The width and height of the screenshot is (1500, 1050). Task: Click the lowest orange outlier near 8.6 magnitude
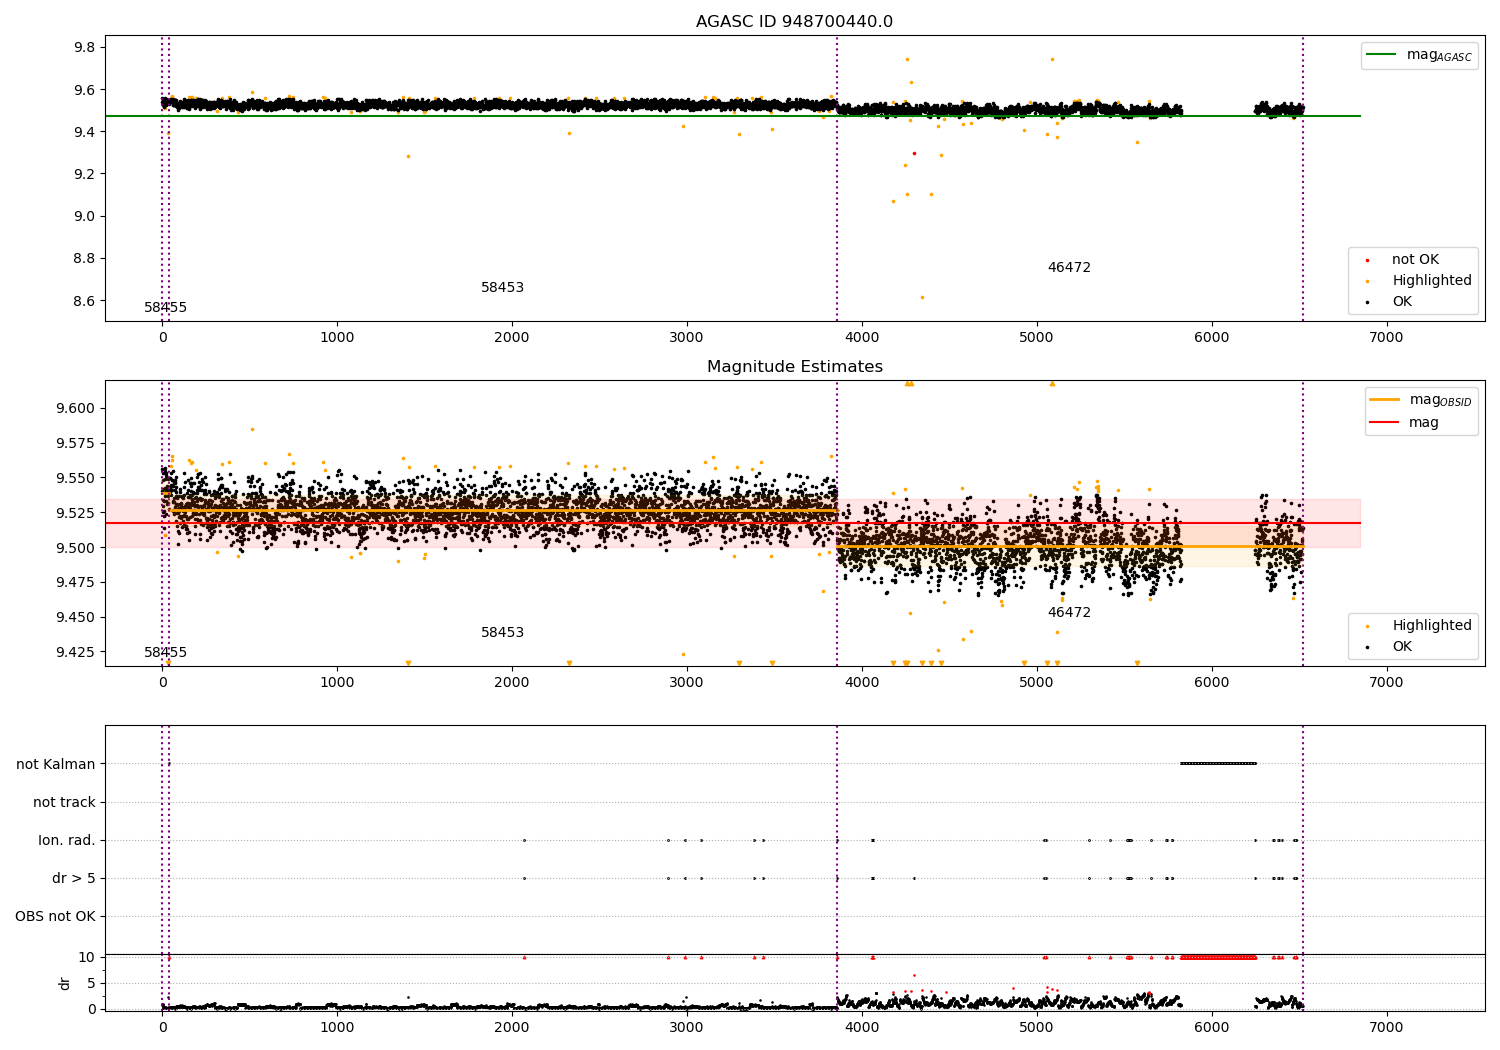(x=922, y=297)
